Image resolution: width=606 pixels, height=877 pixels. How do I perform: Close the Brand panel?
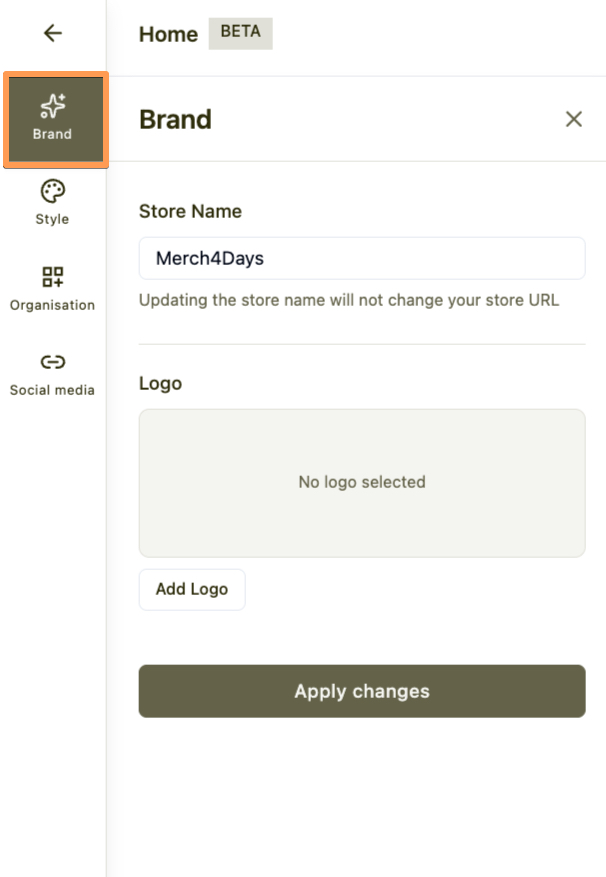573,120
